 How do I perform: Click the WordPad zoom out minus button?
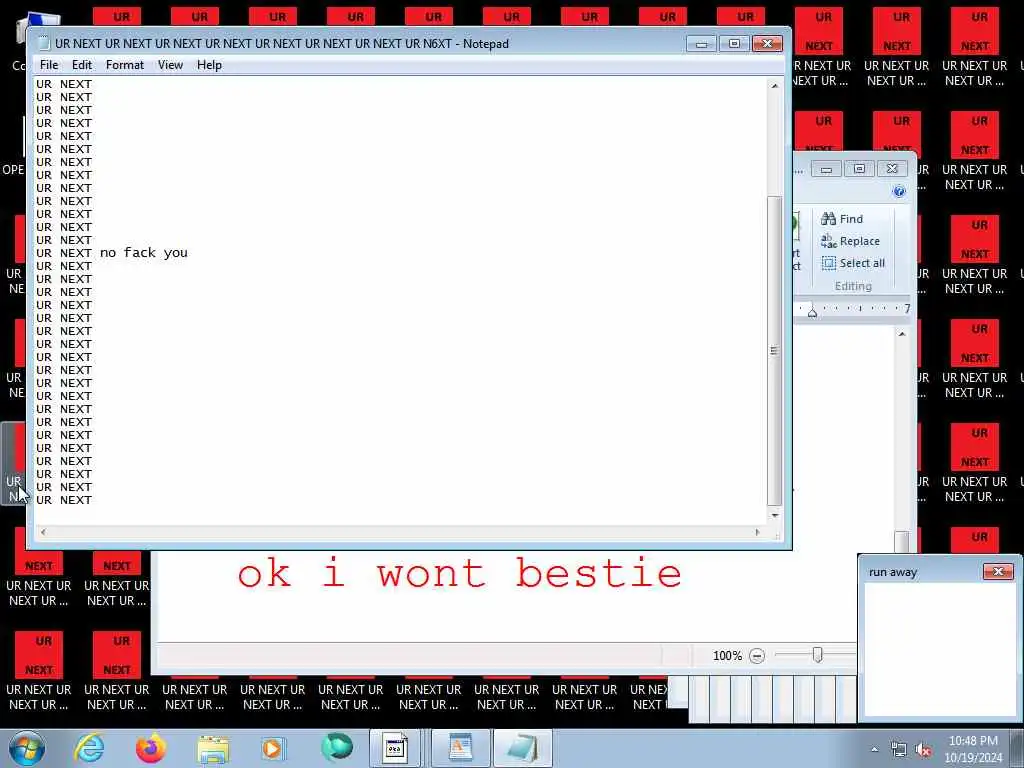point(757,656)
